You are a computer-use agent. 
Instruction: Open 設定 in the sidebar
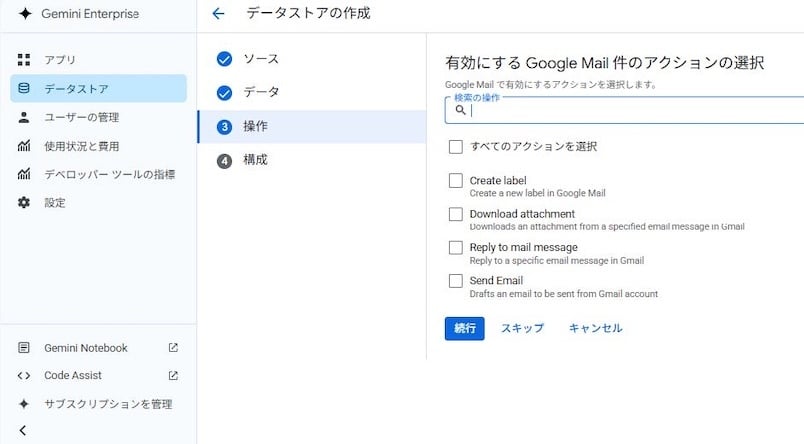point(98,203)
